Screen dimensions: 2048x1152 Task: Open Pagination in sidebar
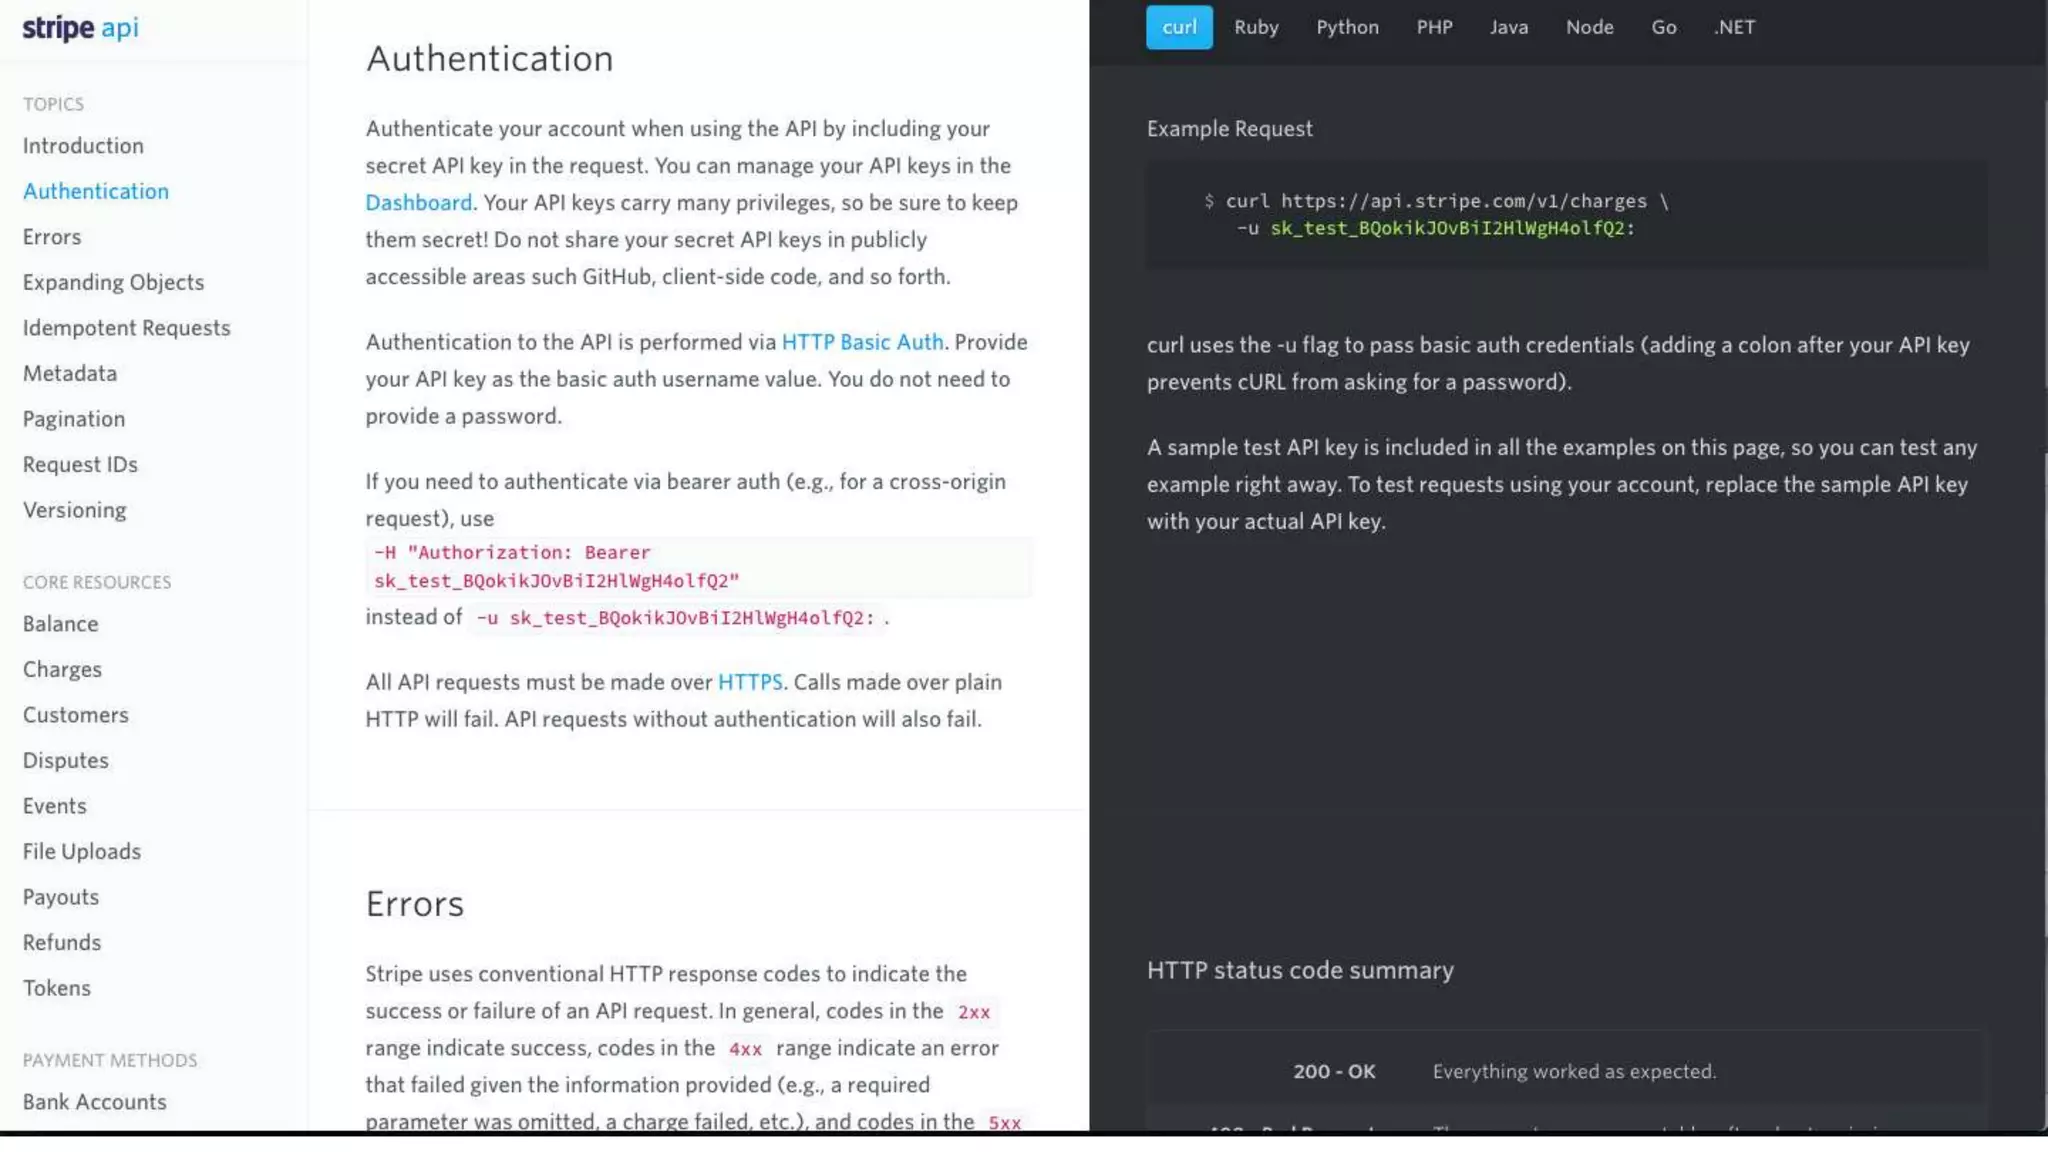(74, 419)
